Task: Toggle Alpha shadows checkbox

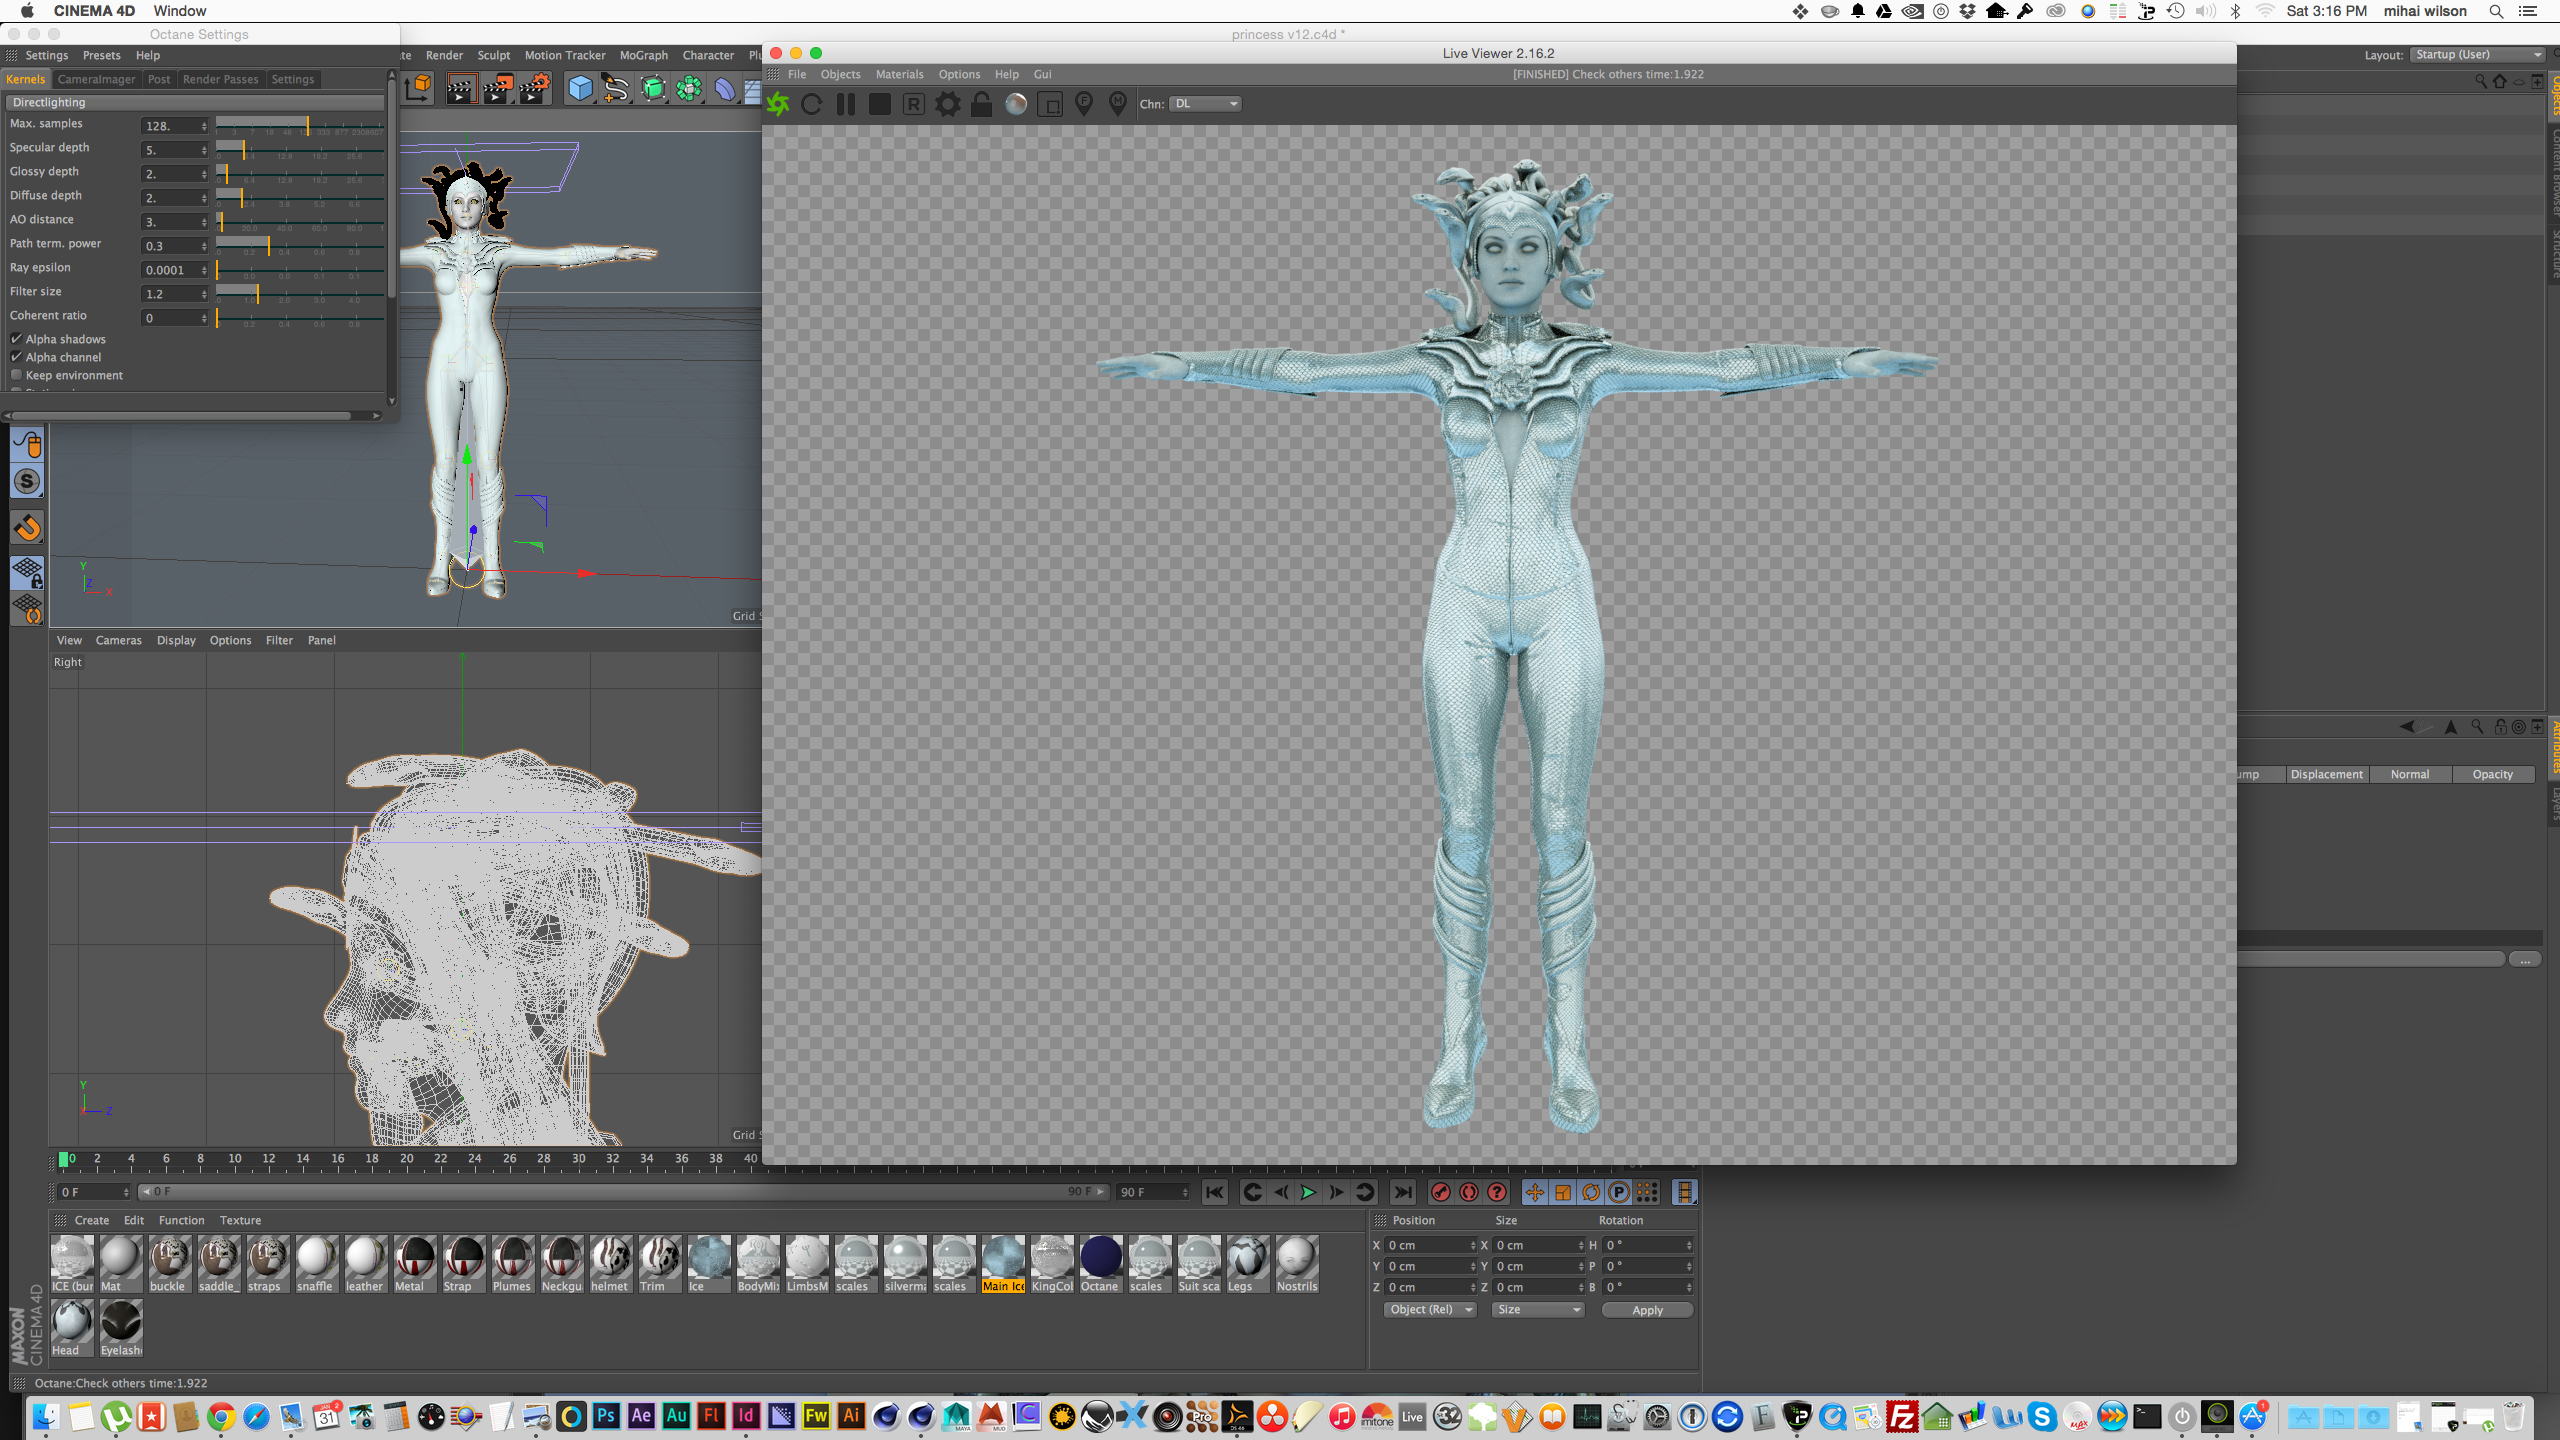Action: (x=17, y=339)
